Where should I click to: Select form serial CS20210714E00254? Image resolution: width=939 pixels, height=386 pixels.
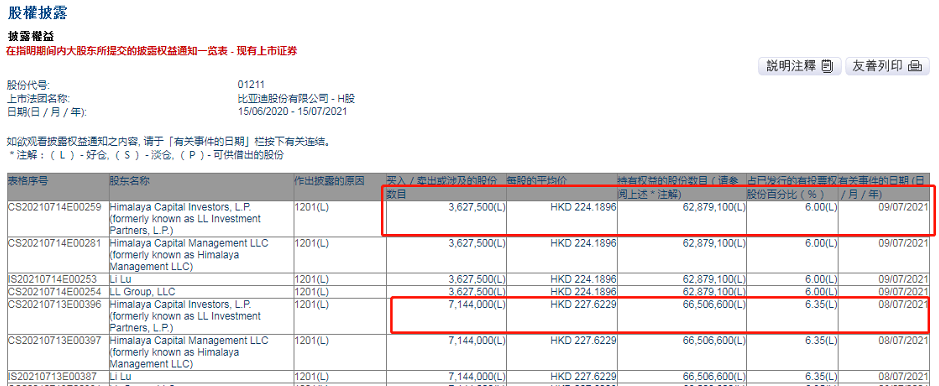pyautogui.click(x=54, y=291)
